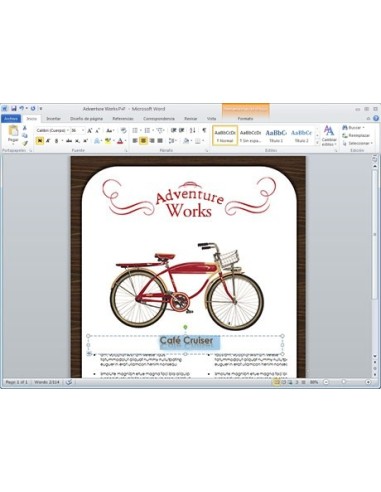Apply superscript formatting
The width and height of the screenshot is (381, 492).
[x=85, y=141]
